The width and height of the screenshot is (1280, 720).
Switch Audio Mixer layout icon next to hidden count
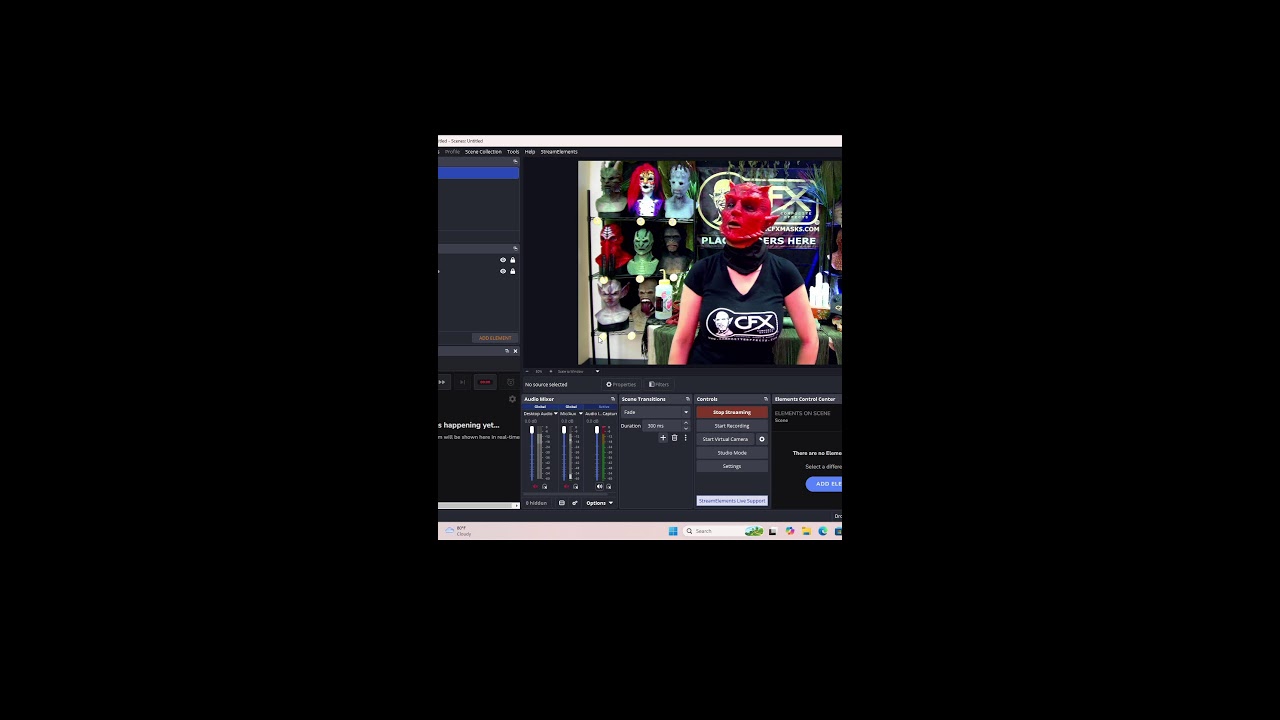click(x=561, y=503)
